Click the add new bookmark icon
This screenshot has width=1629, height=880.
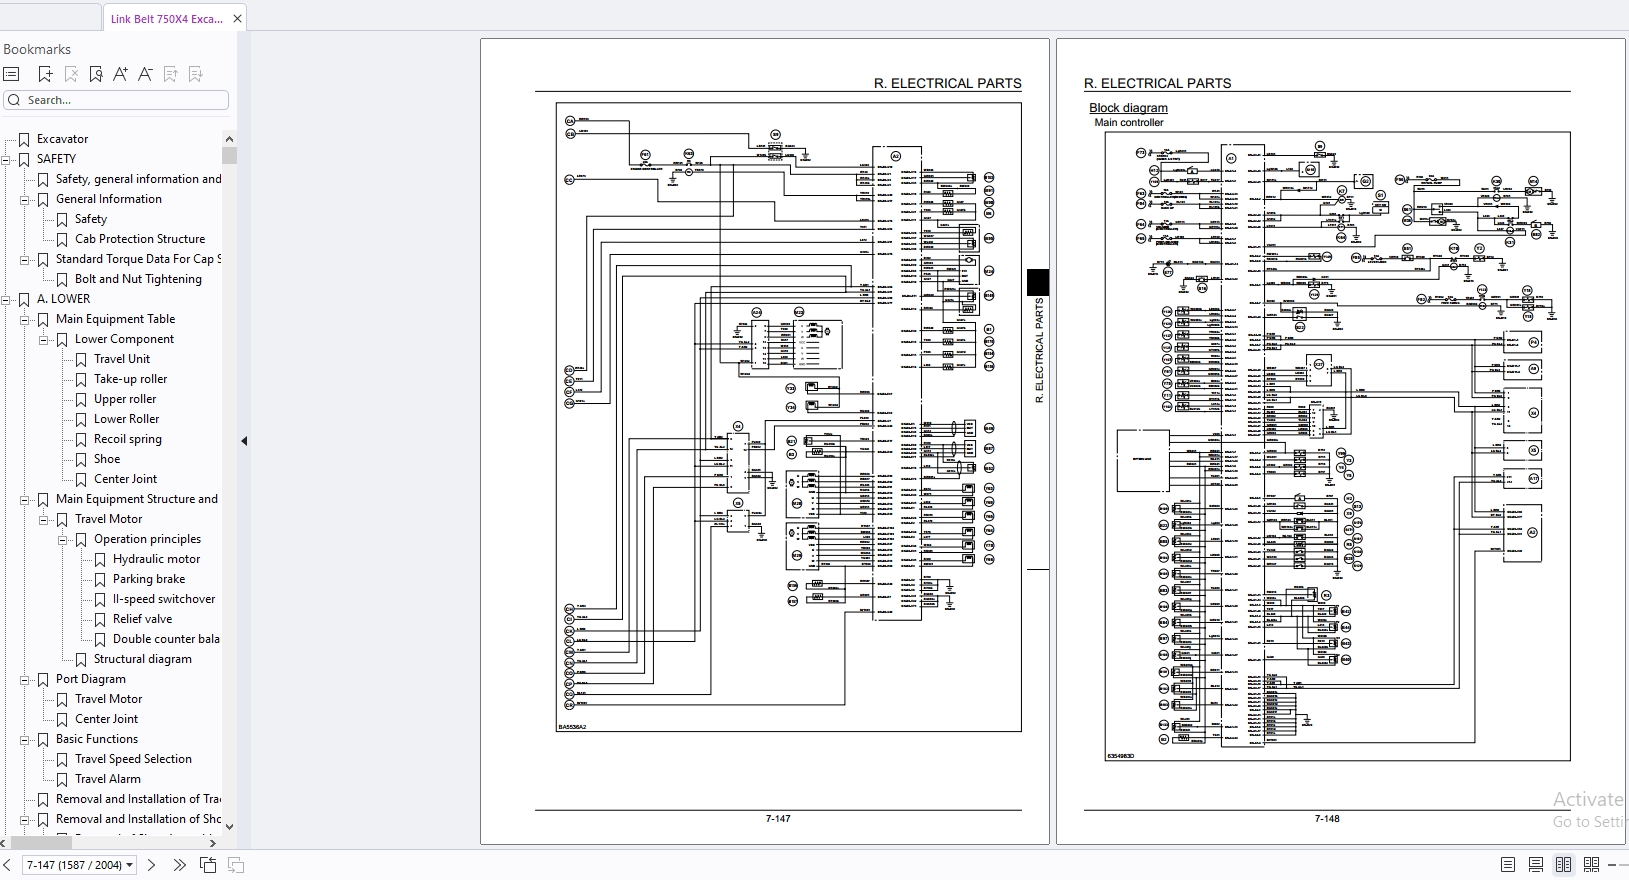(x=45, y=74)
